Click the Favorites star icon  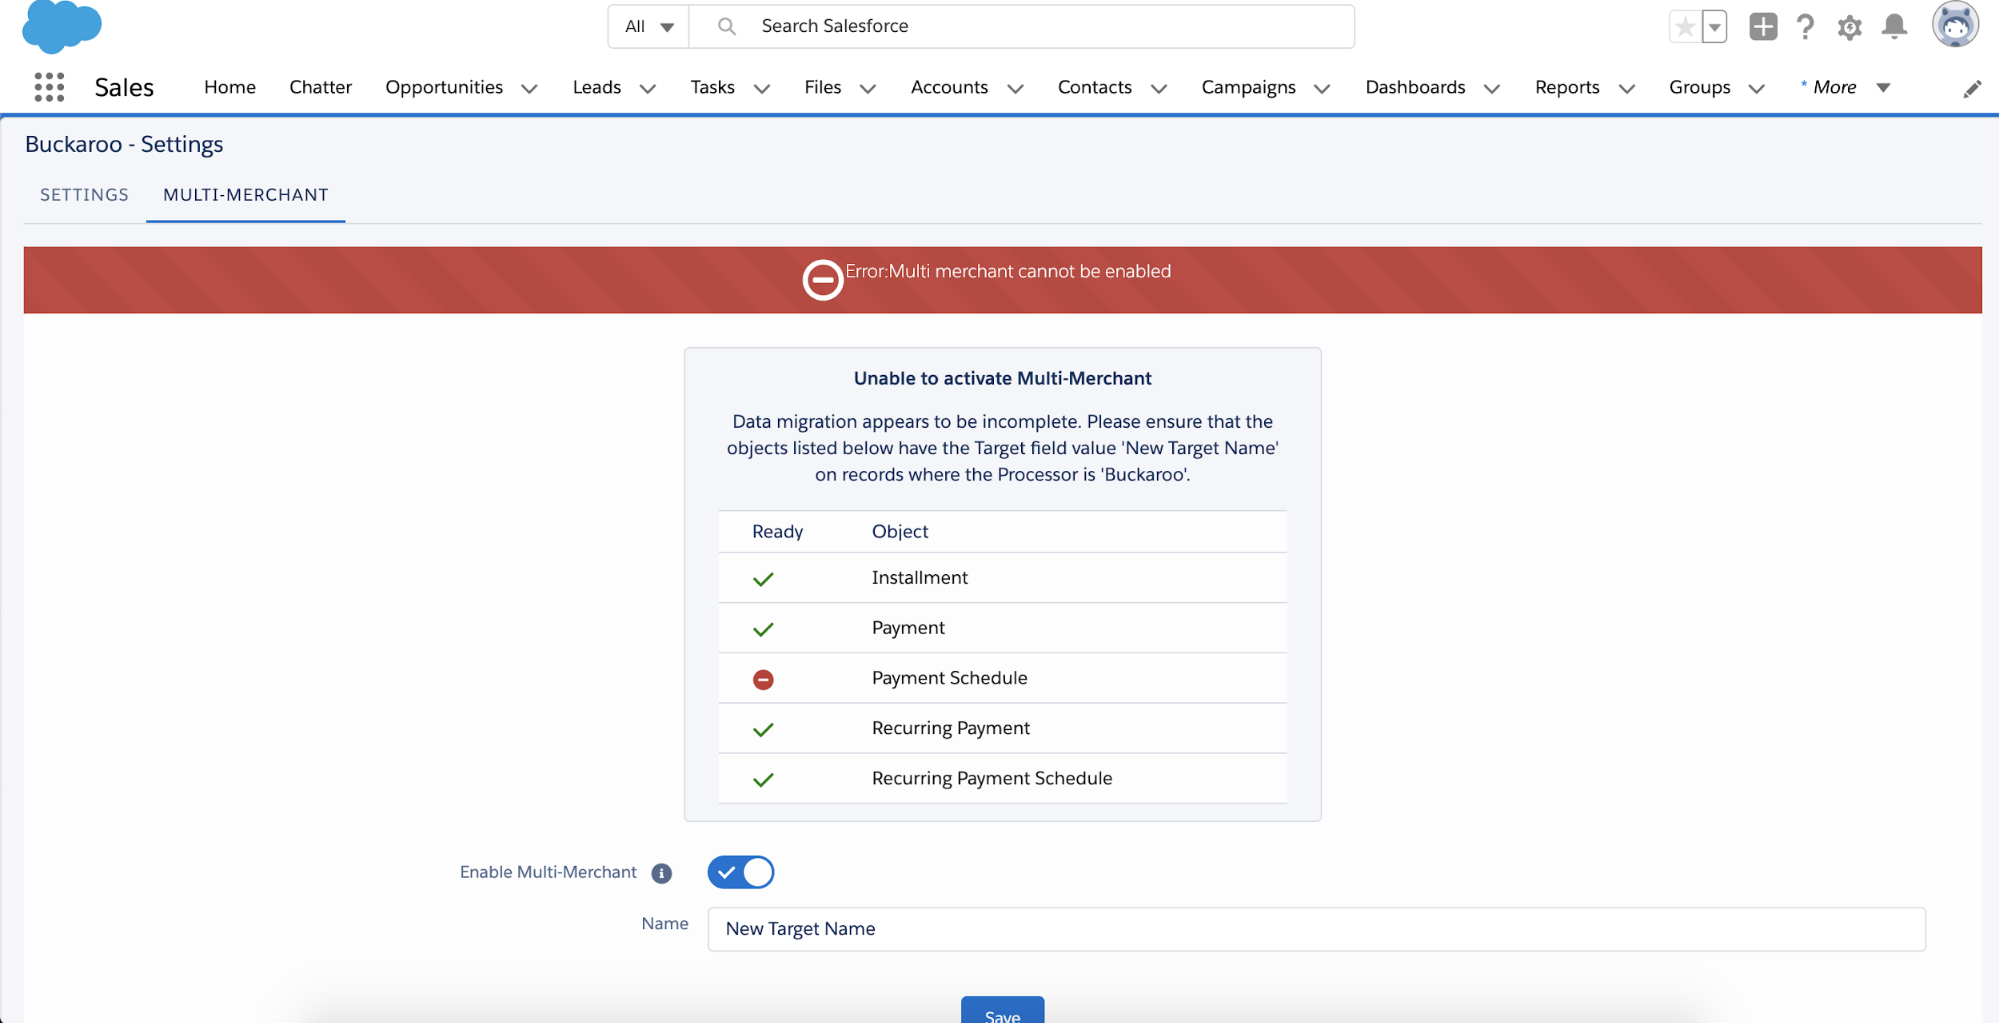click(x=1685, y=27)
